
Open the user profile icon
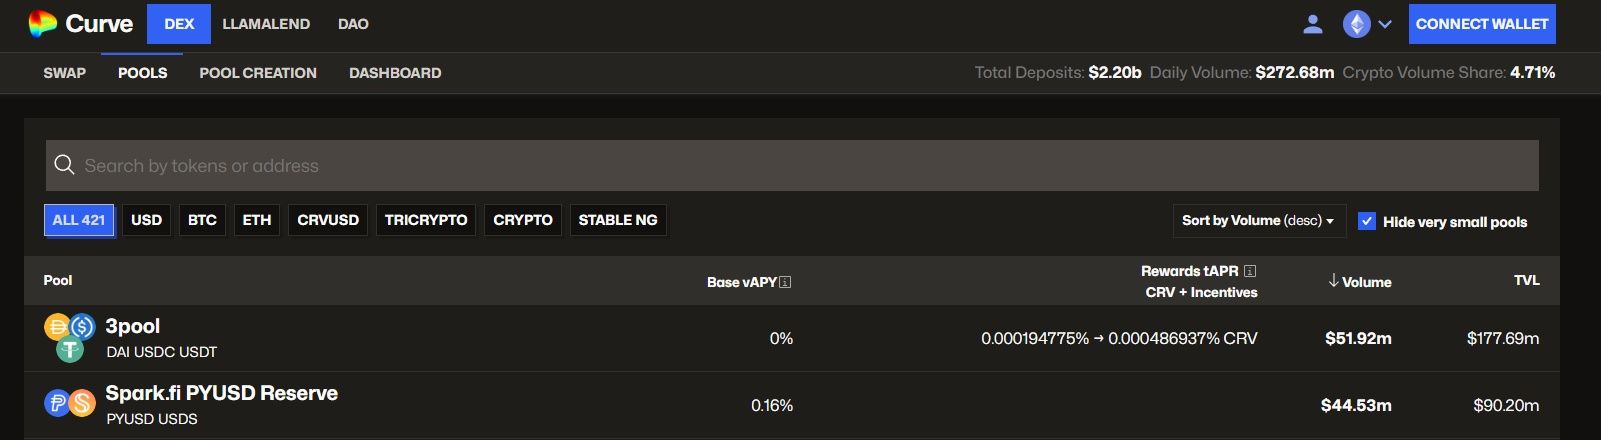(1313, 24)
